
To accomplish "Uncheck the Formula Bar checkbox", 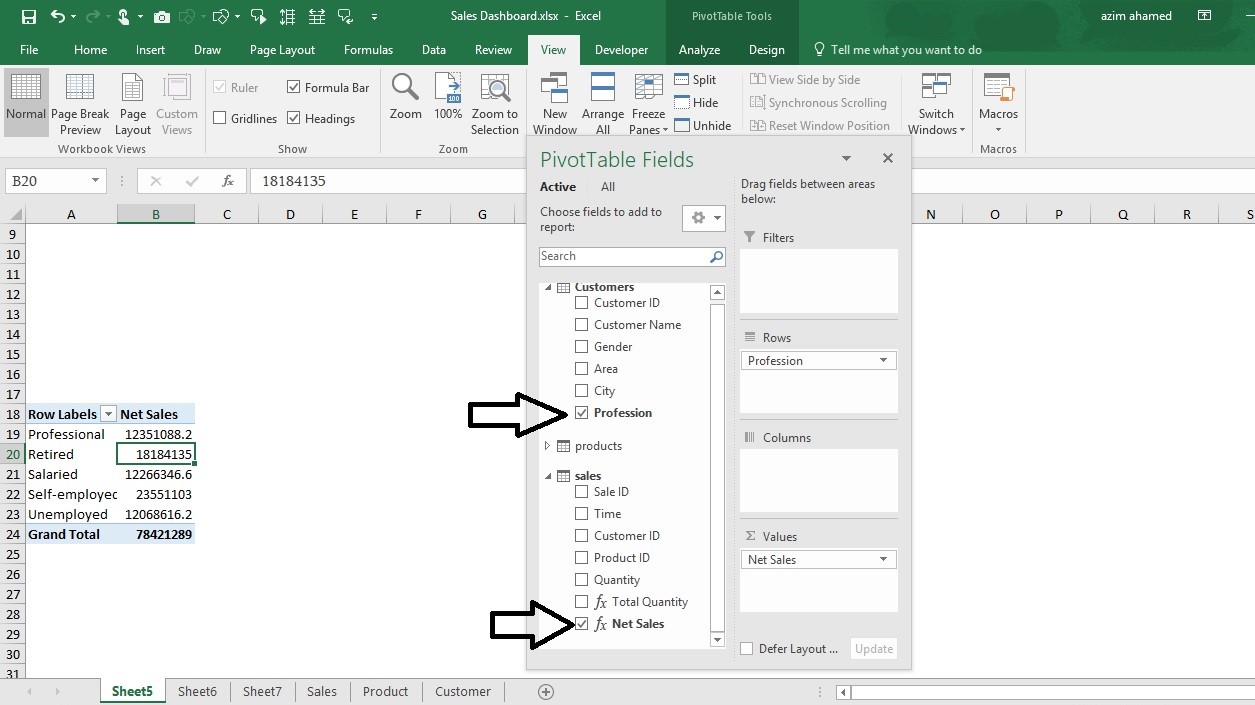I will 293,88.
